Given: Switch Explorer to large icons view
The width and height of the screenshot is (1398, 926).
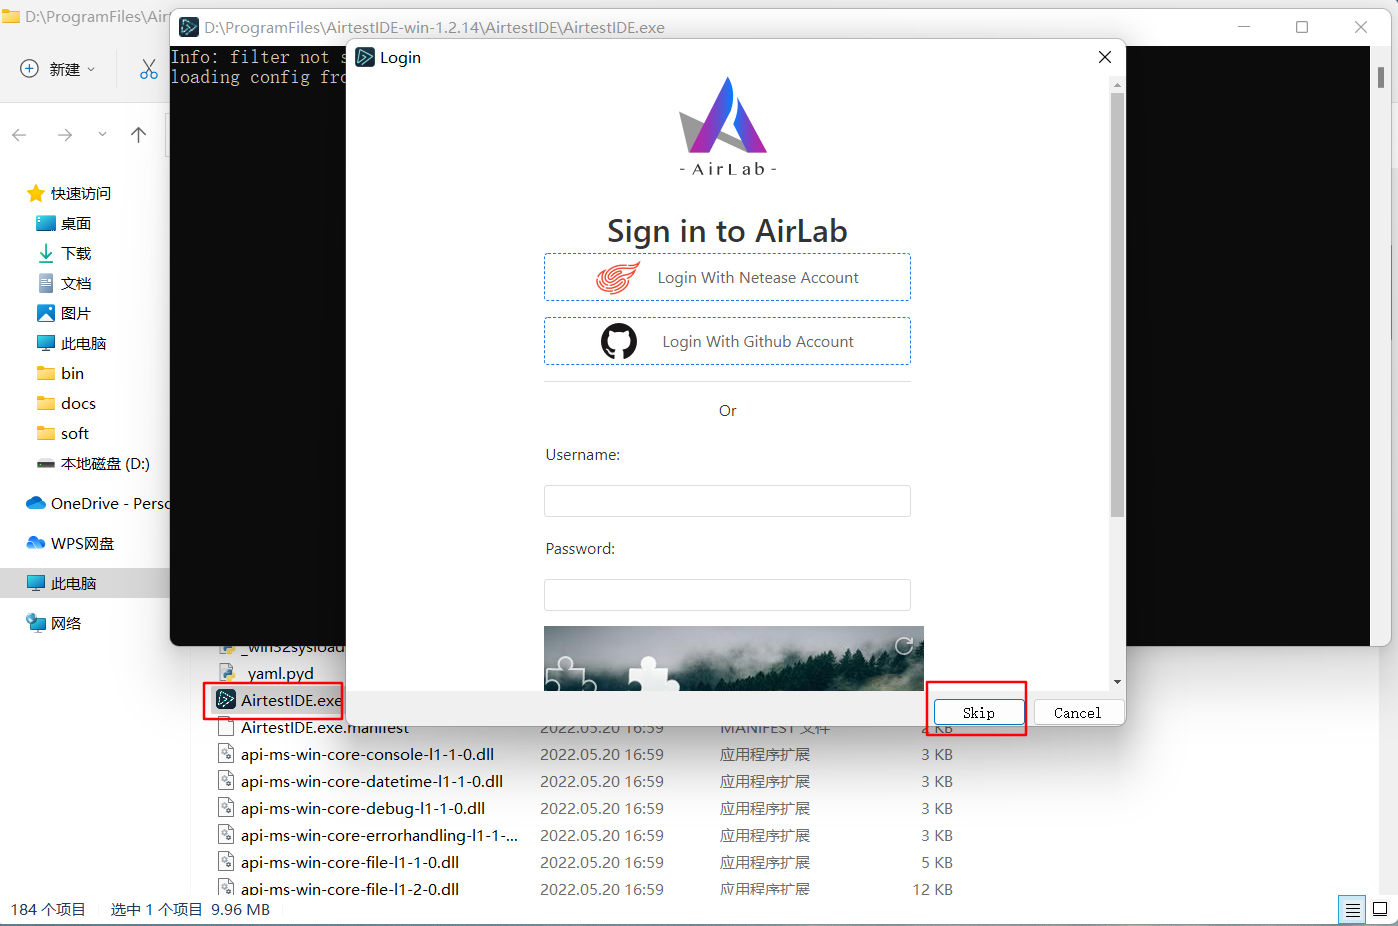Looking at the screenshot, I should 1380,909.
